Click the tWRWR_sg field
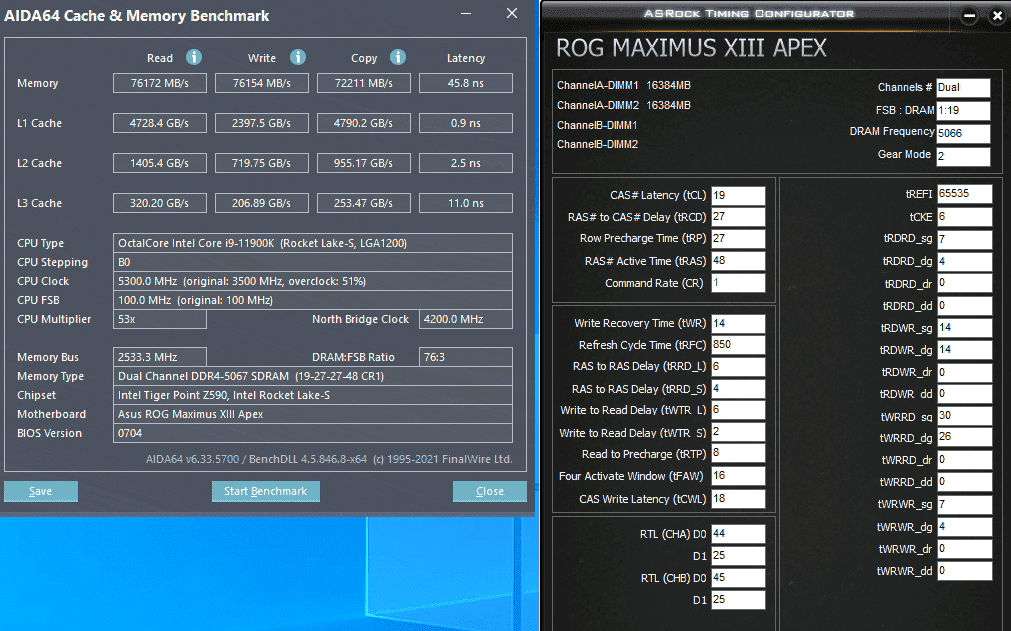Image resolution: width=1011 pixels, height=631 pixels. (964, 504)
